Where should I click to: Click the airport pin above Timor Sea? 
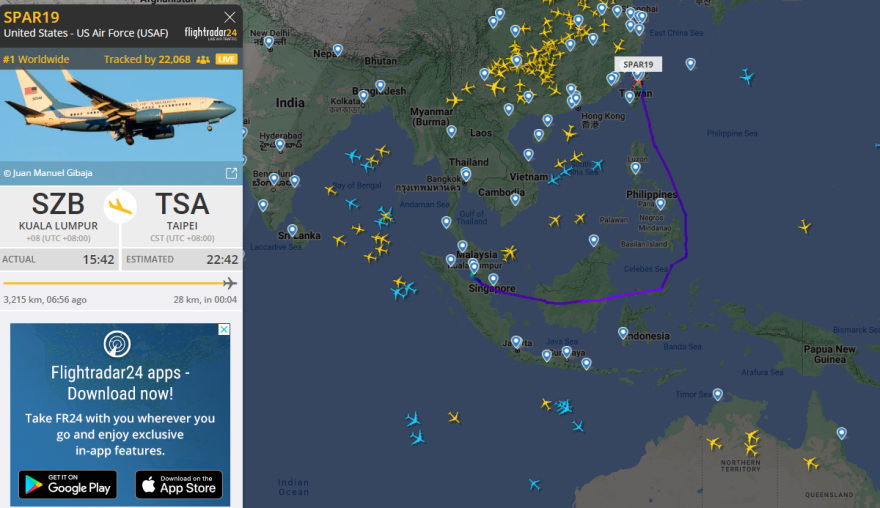[x=717, y=393]
